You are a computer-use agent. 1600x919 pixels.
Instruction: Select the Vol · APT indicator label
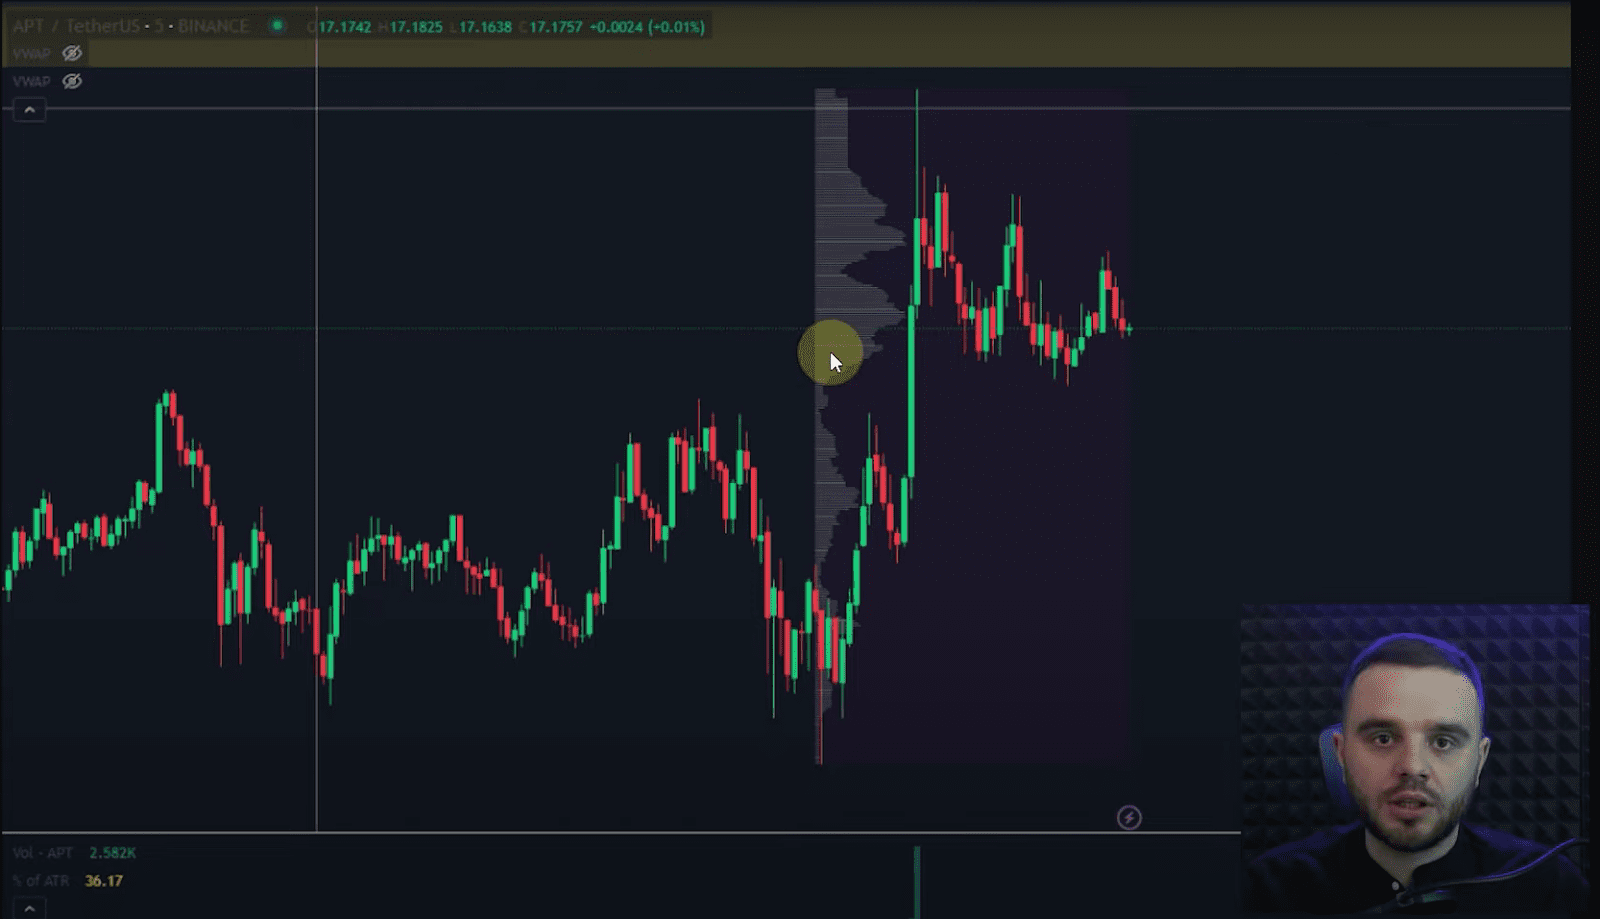[x=43, y=853]
